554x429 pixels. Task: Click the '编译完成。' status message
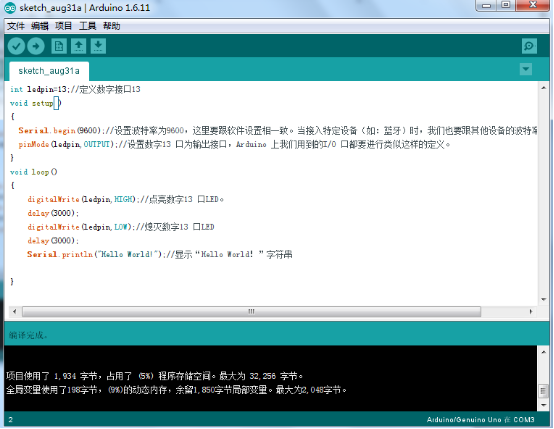tap(28, 335)
